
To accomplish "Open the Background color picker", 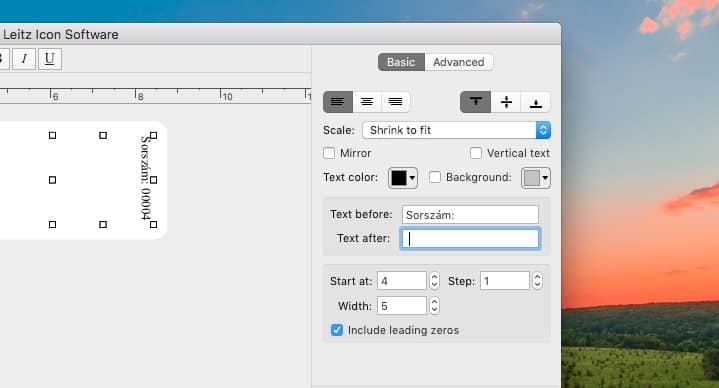I will [x=536, y=178].
